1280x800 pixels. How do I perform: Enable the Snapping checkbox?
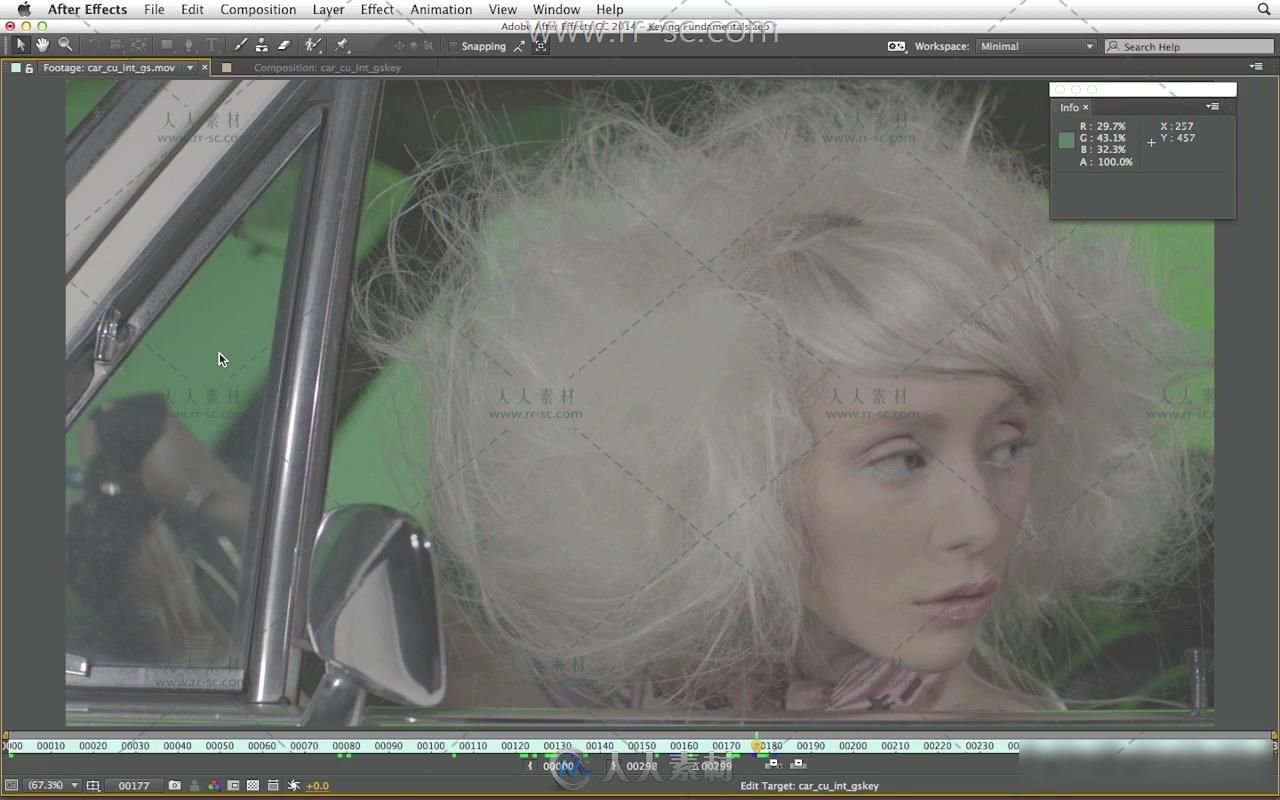click(x=453, y=46)
